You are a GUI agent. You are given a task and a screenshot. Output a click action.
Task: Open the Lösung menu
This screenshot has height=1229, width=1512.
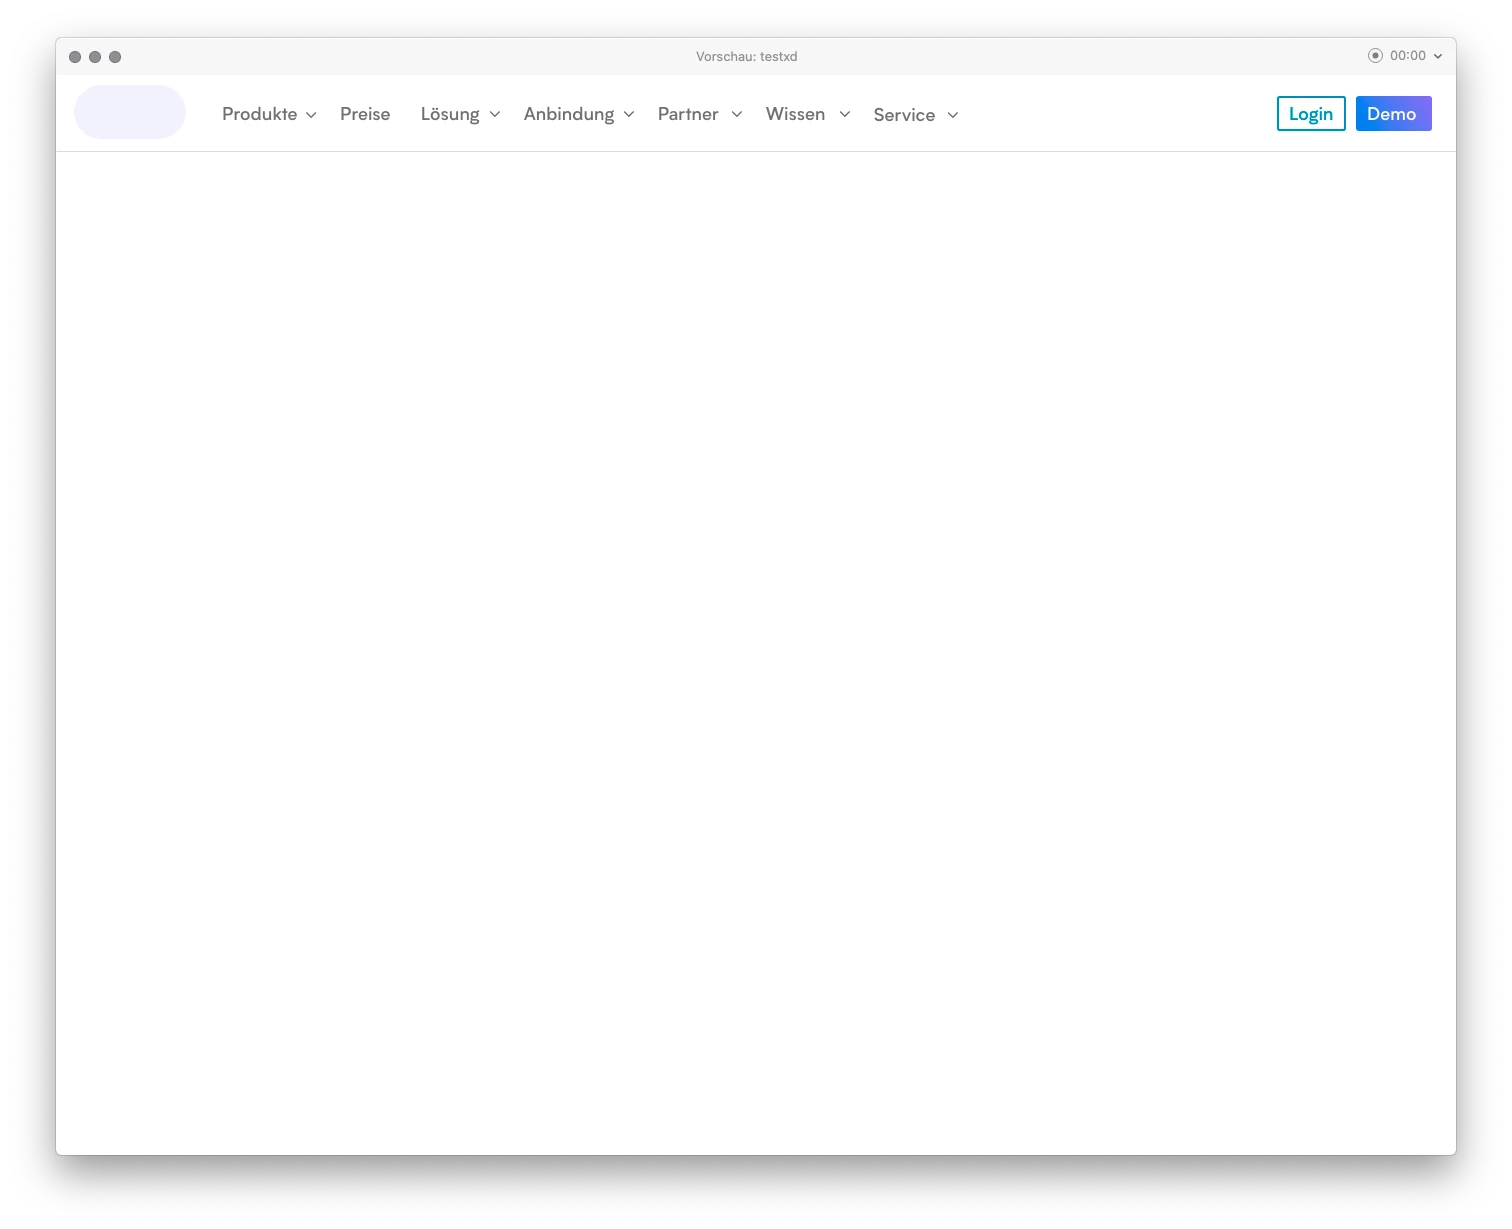(450, 114)
